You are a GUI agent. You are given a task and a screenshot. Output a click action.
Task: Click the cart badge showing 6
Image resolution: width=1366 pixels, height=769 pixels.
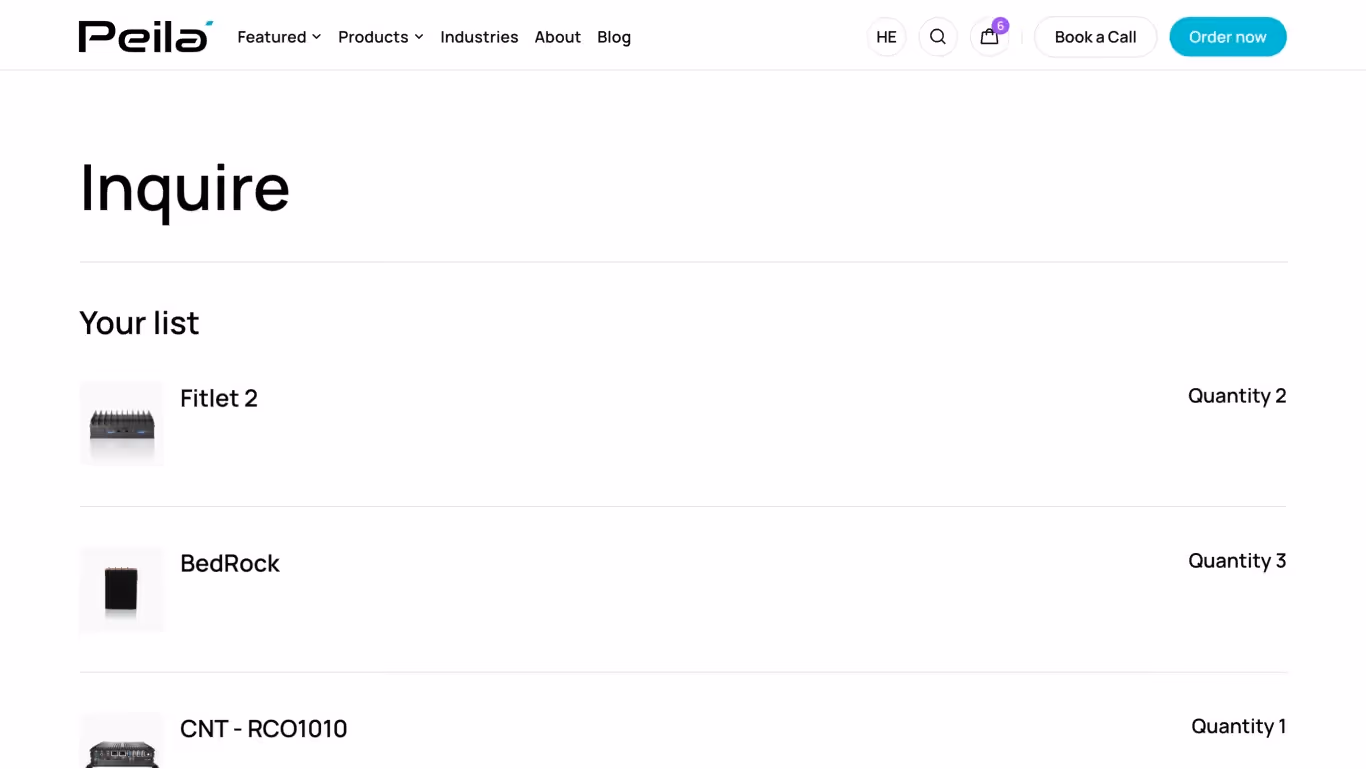pos(1000,26)
